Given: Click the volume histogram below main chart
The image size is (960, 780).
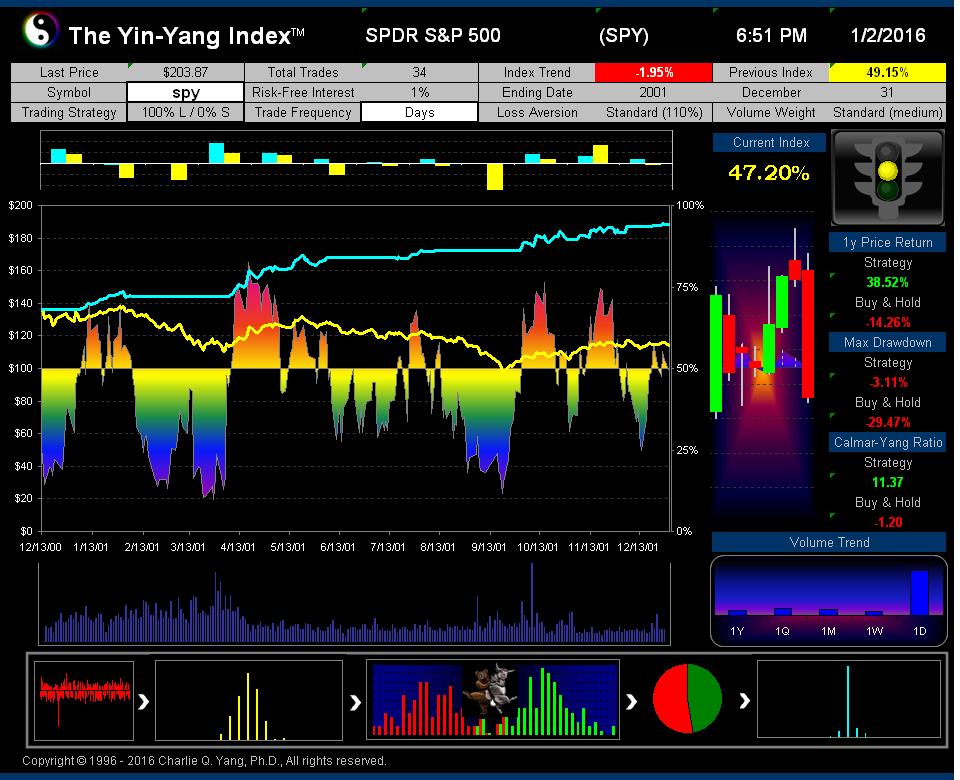Looking at the screenshot, I should point(354,604).
